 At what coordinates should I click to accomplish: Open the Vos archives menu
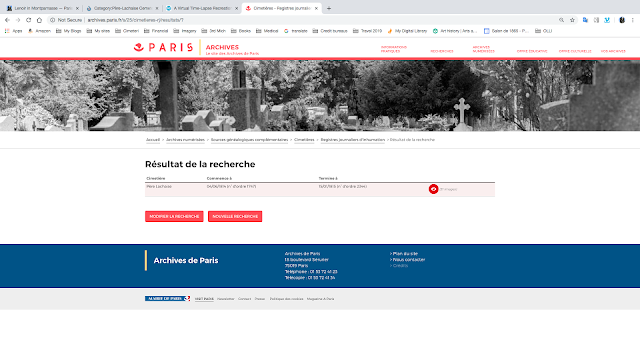pos(613,51)
